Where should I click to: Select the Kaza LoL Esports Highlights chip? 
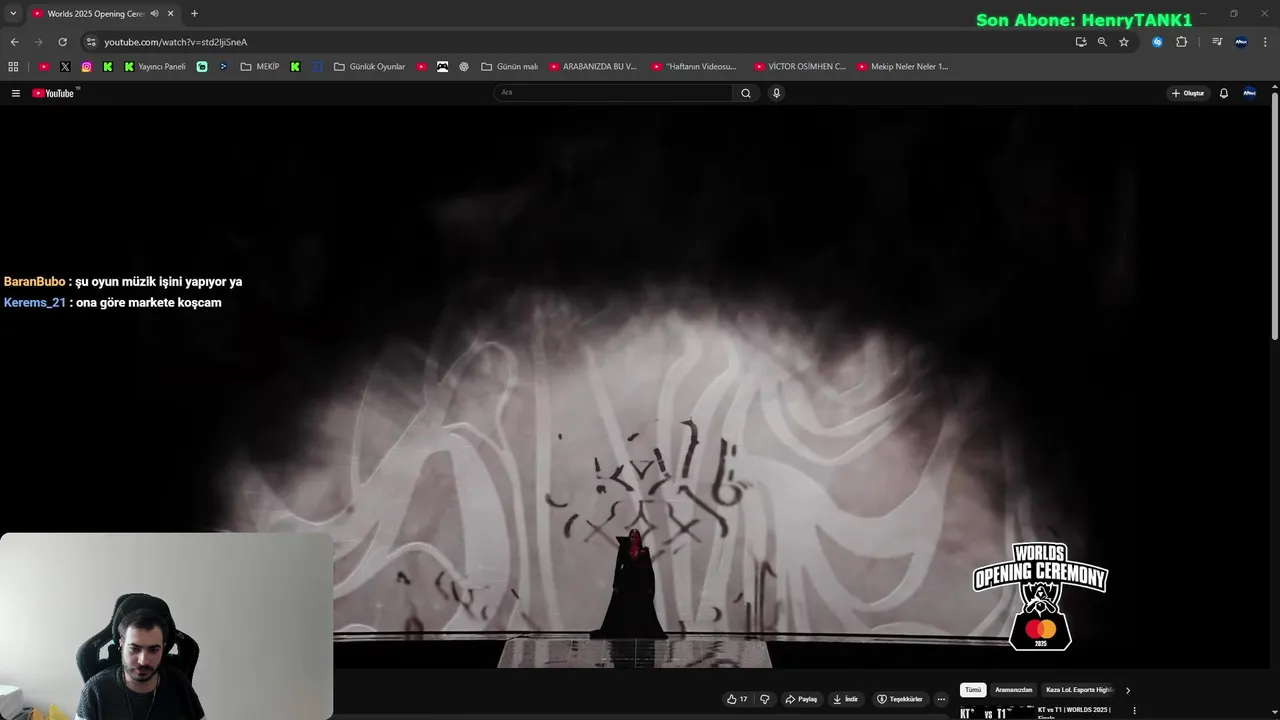coord(1079,690)
